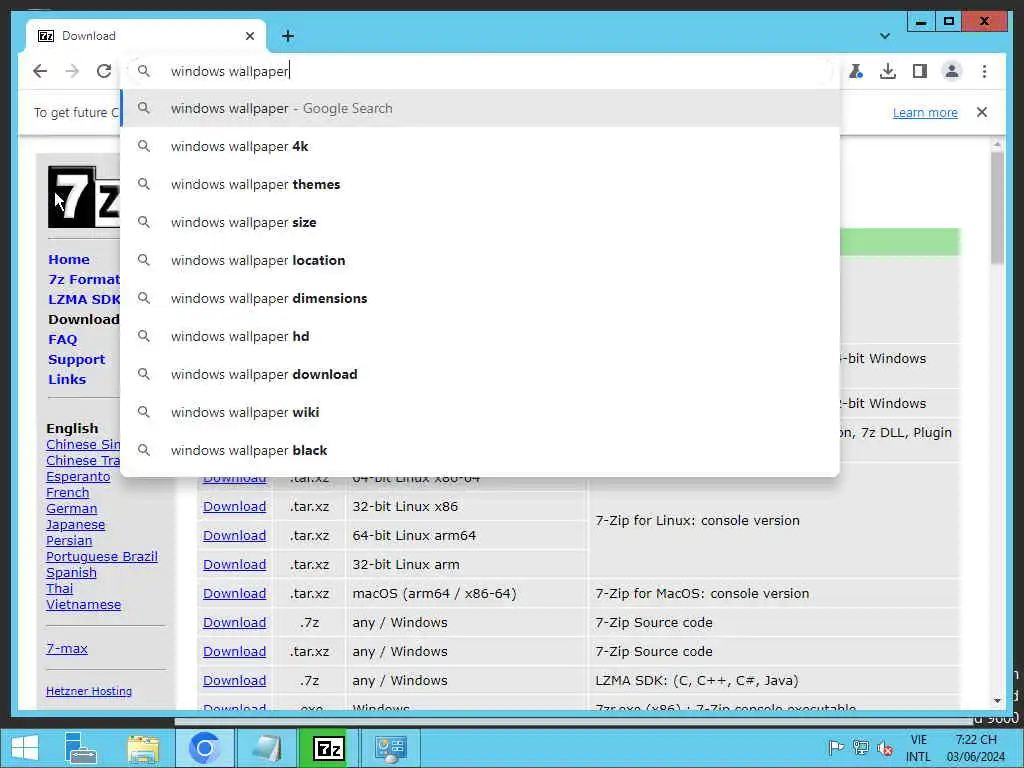Open the LZMA SDK sidebar link

click(x=84, y=299)
